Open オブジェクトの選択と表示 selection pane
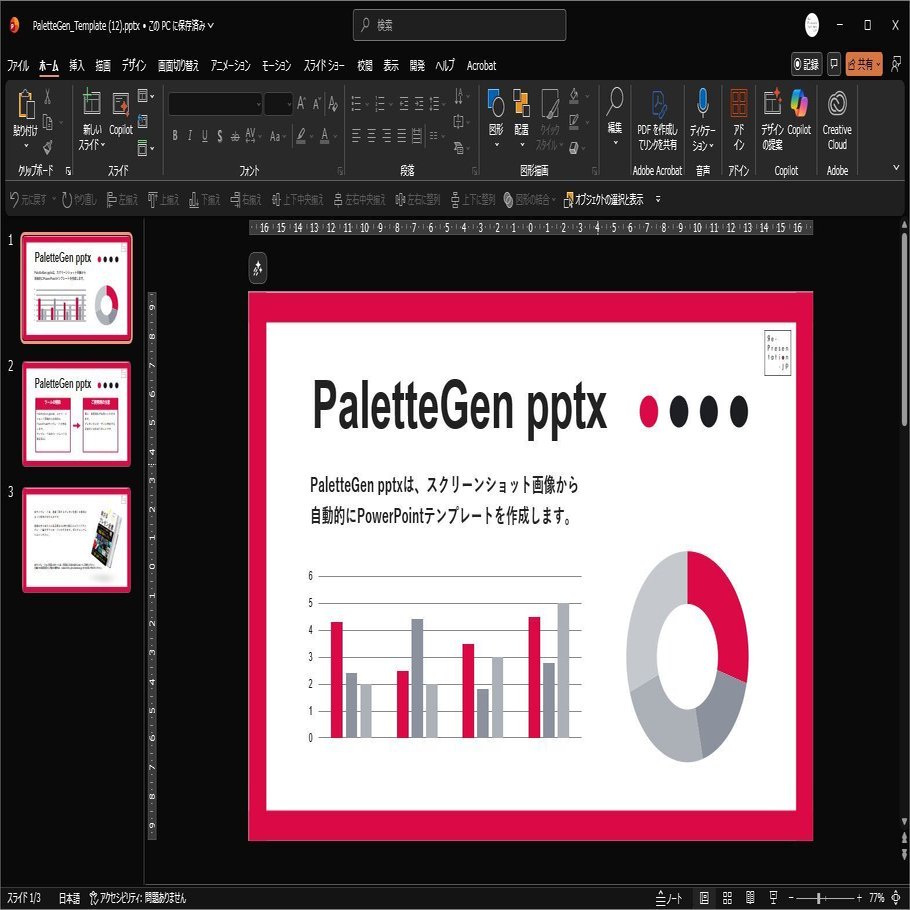910x910 pixels. [x=604, y=200]
